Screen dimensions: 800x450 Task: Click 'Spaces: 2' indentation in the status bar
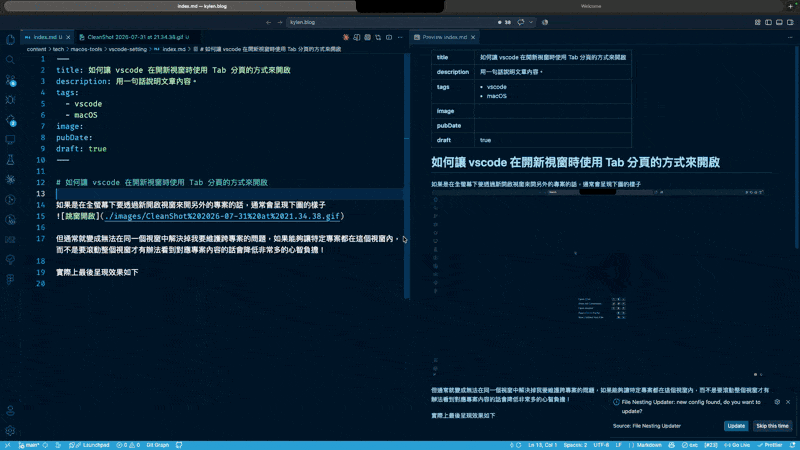point(575,445)
